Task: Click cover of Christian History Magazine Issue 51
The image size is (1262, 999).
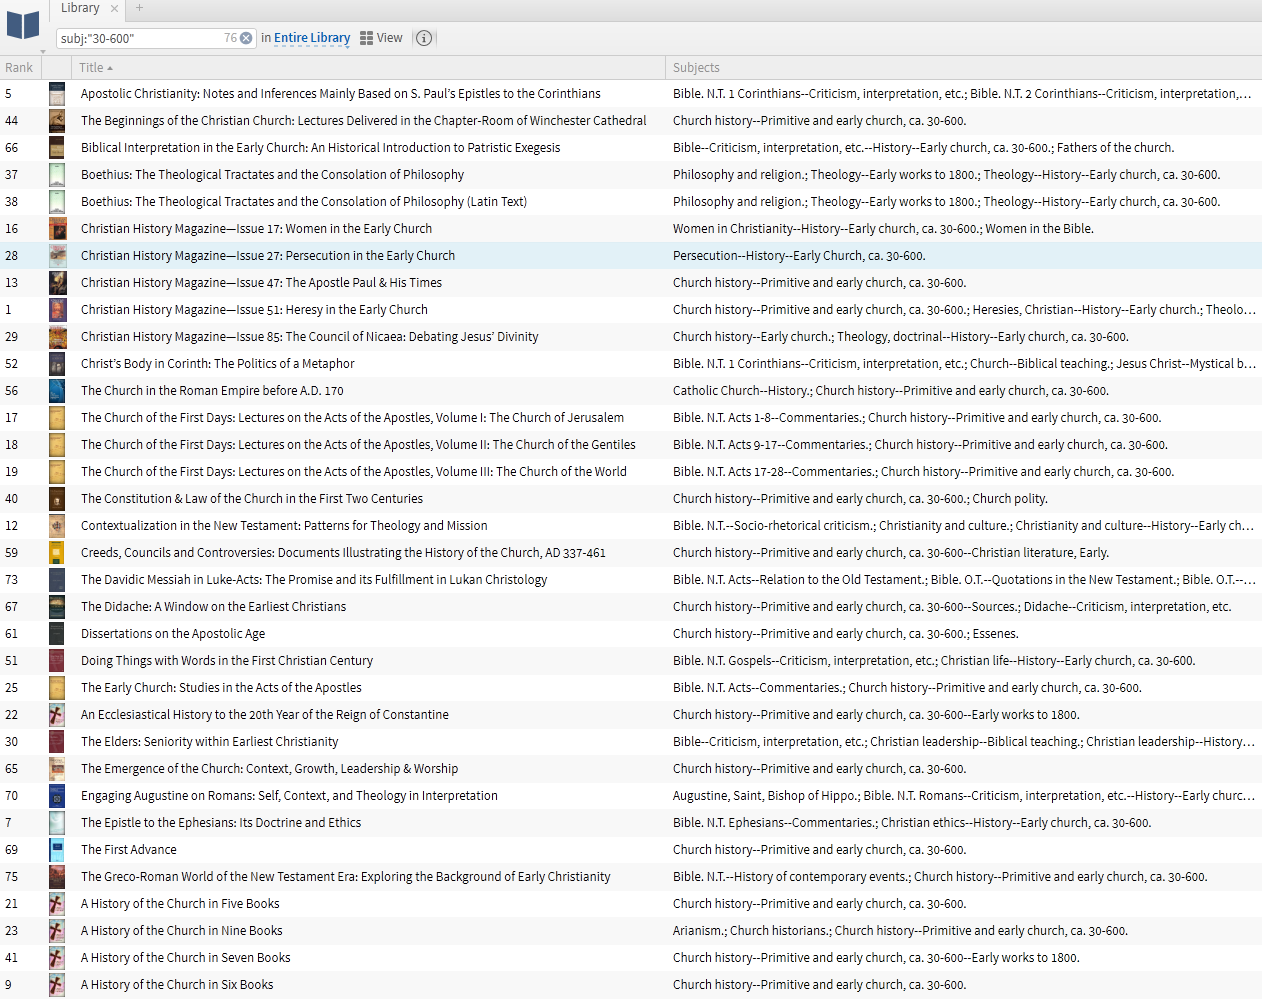Action: coord(57,310)
